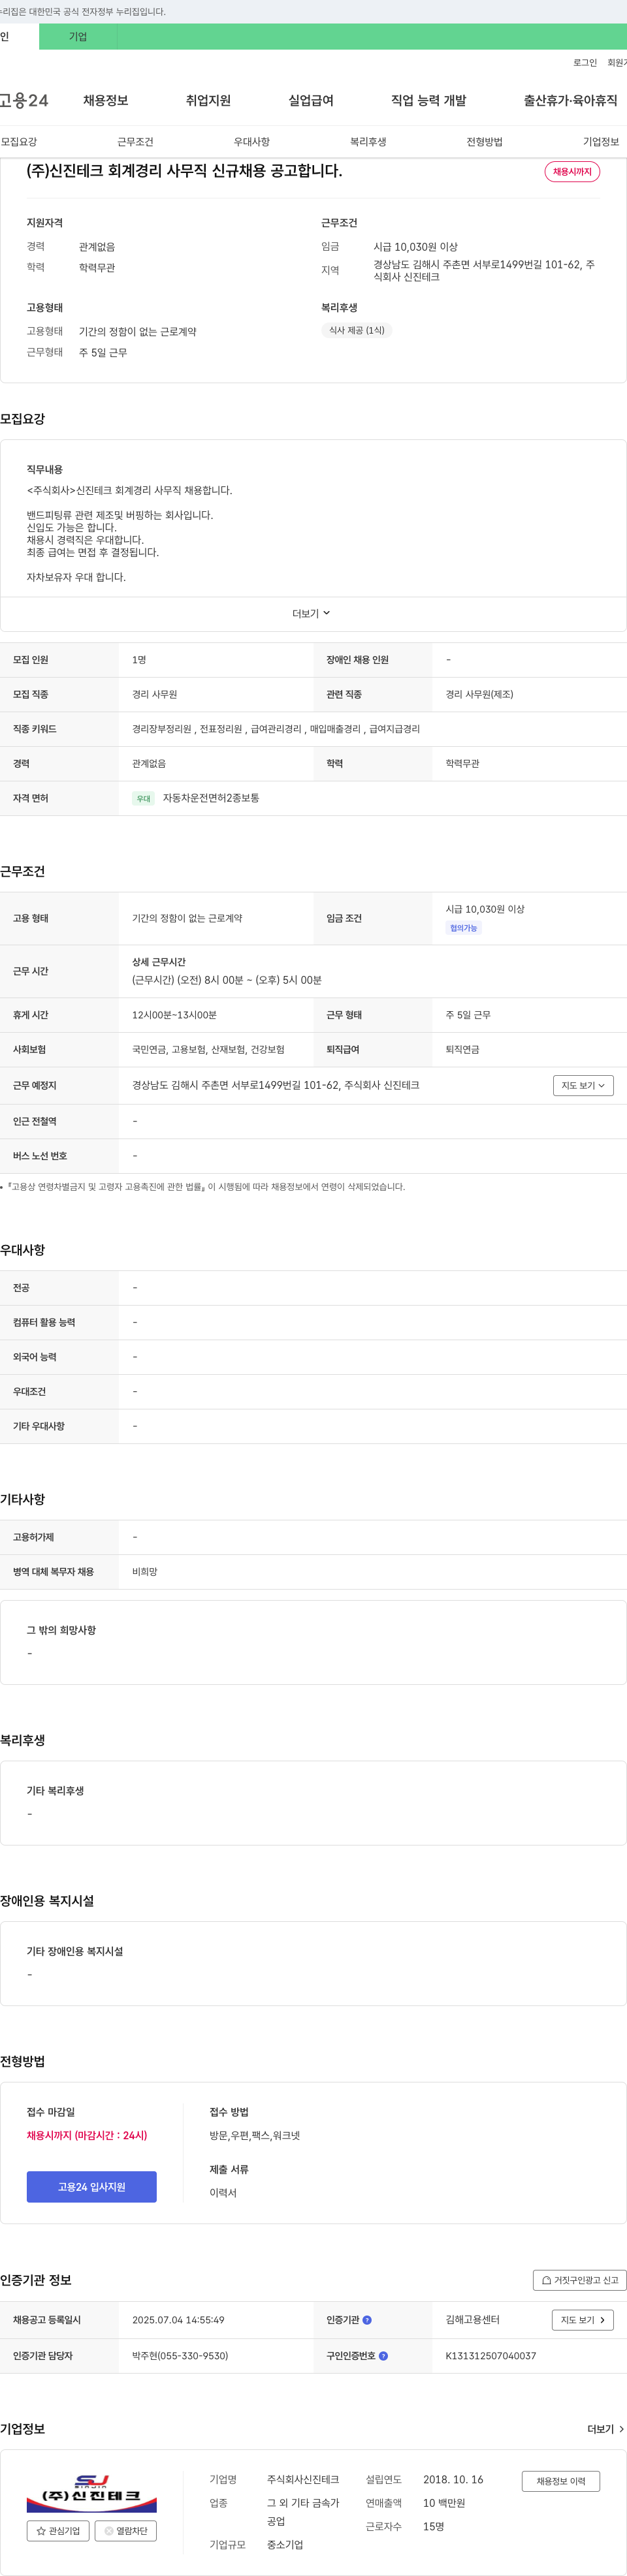This screenshot has height=2576, width=627.
Task: Open the 실업급여 main menu
Action: click(x=311, y=100)
